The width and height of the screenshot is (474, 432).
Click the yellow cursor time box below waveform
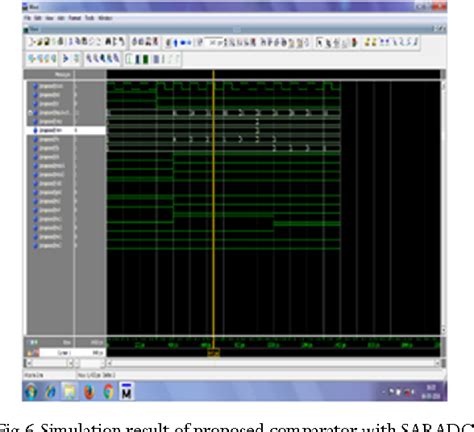214,353
